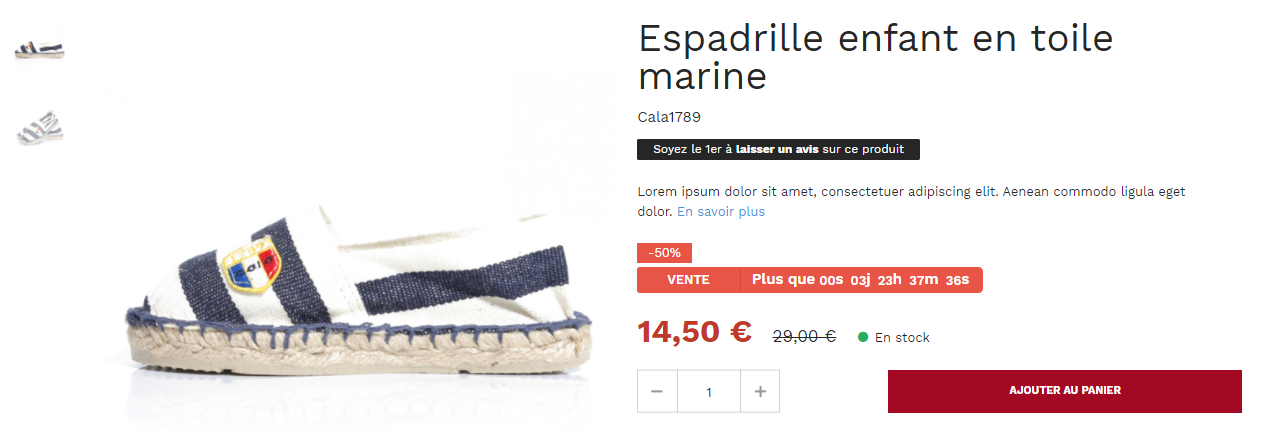
Task: Click the -50% discount badge
Action: click(664, 253)
